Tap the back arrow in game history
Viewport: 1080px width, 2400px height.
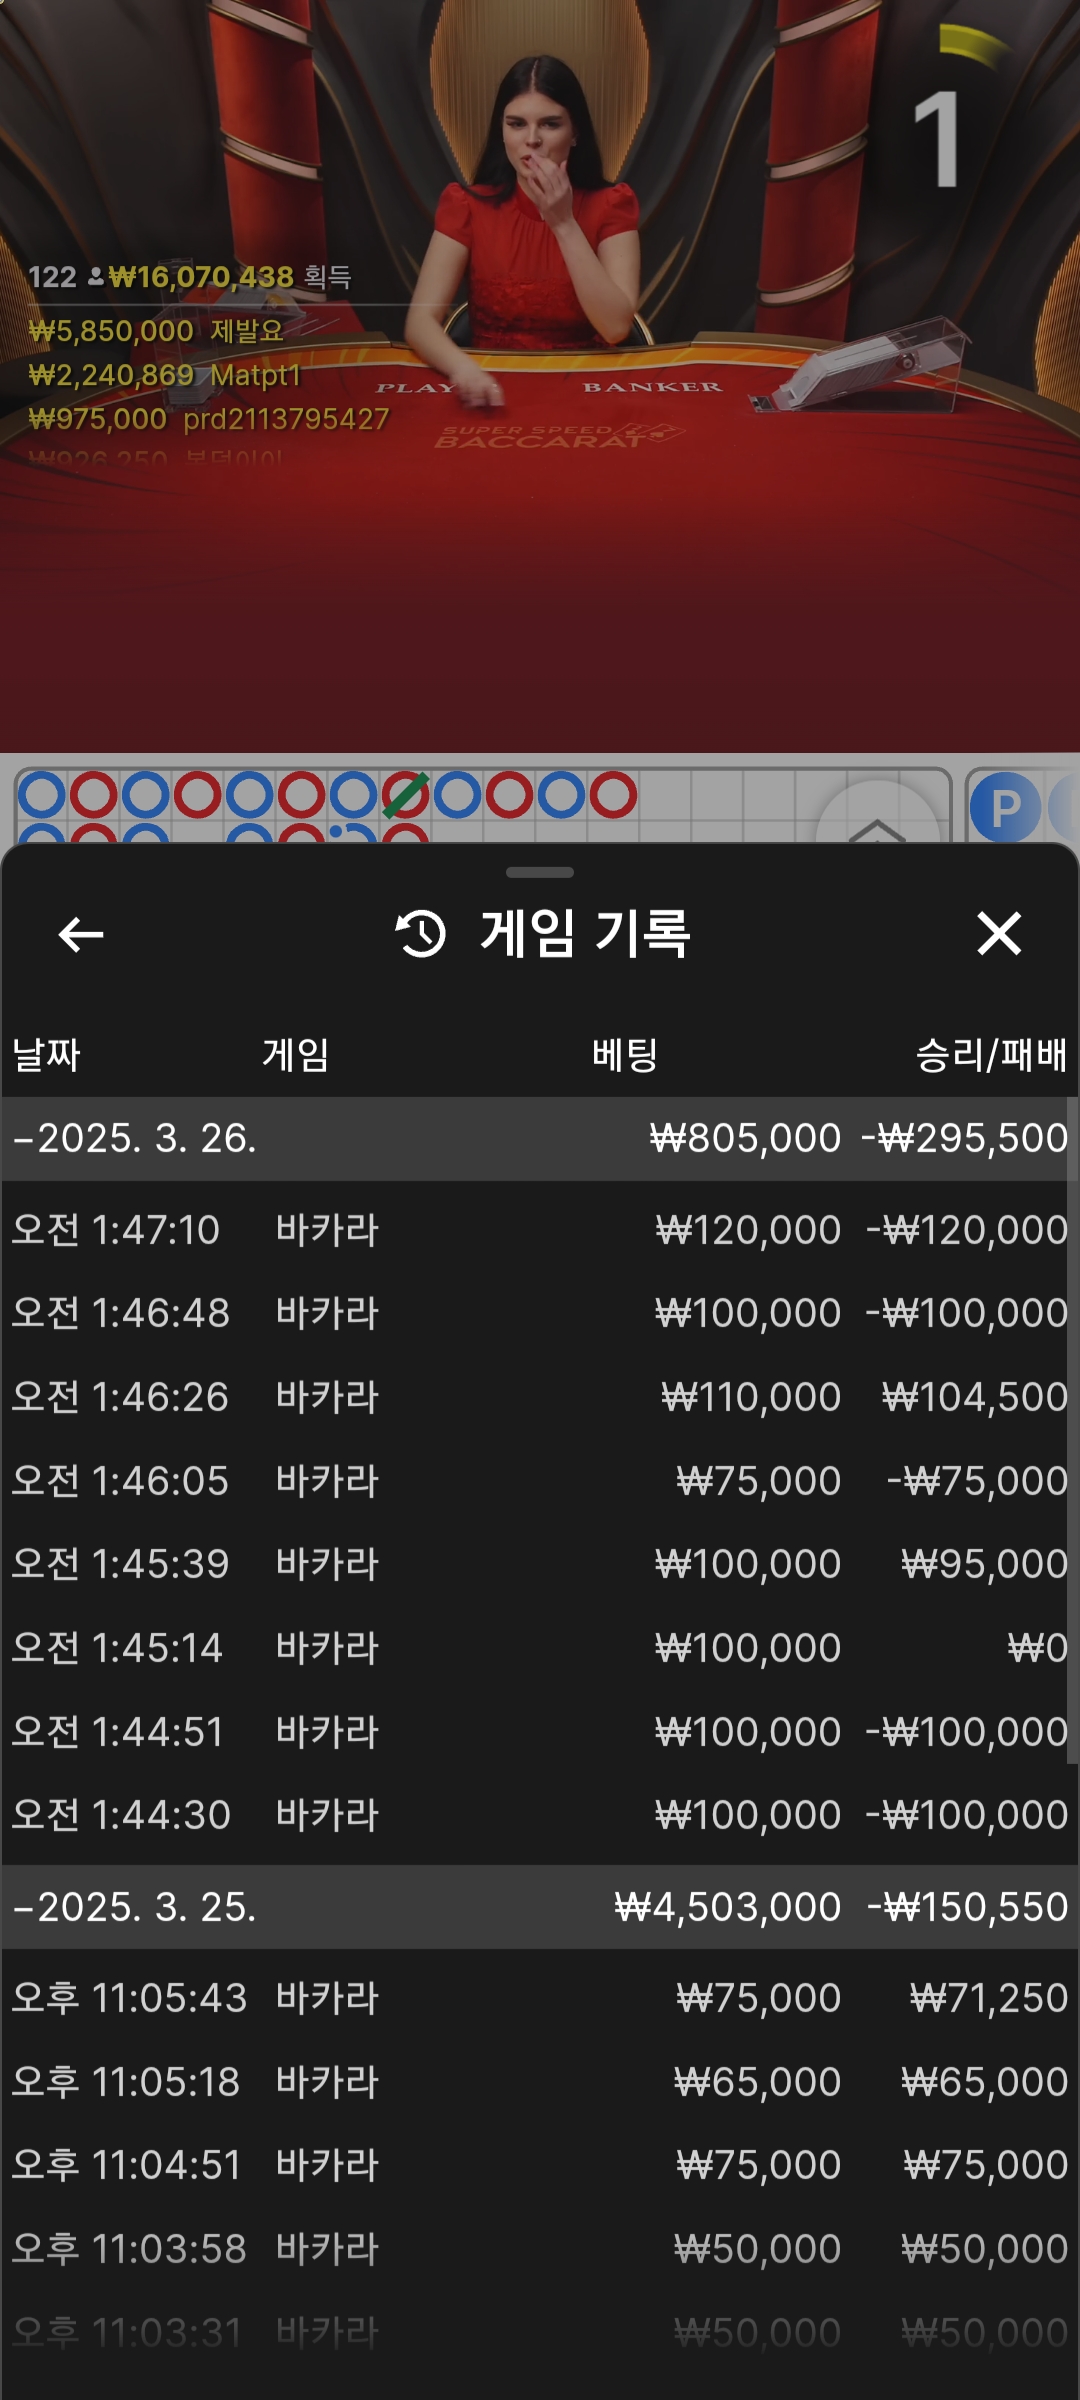(x=81, y=935)
